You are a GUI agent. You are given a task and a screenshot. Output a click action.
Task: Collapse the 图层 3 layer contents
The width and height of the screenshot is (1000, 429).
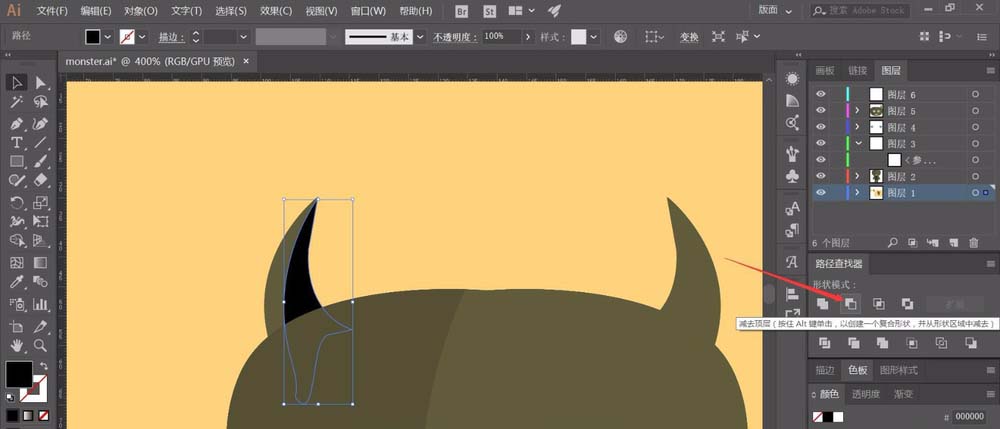coord(858,143)
